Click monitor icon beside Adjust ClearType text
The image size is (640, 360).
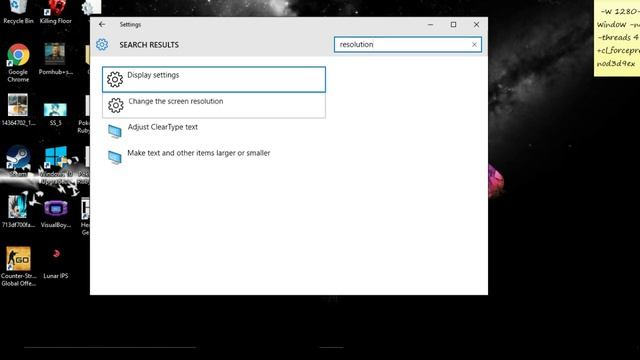tap(115, 131)
